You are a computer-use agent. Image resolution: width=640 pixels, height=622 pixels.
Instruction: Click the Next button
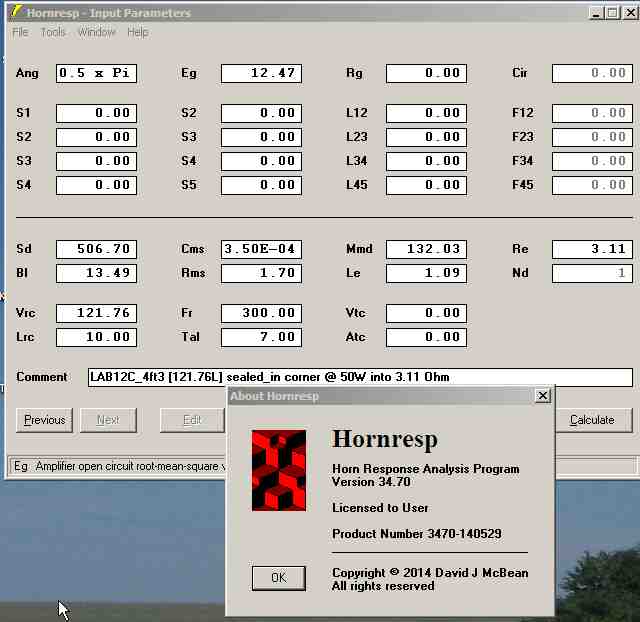(x=108, y=420)
